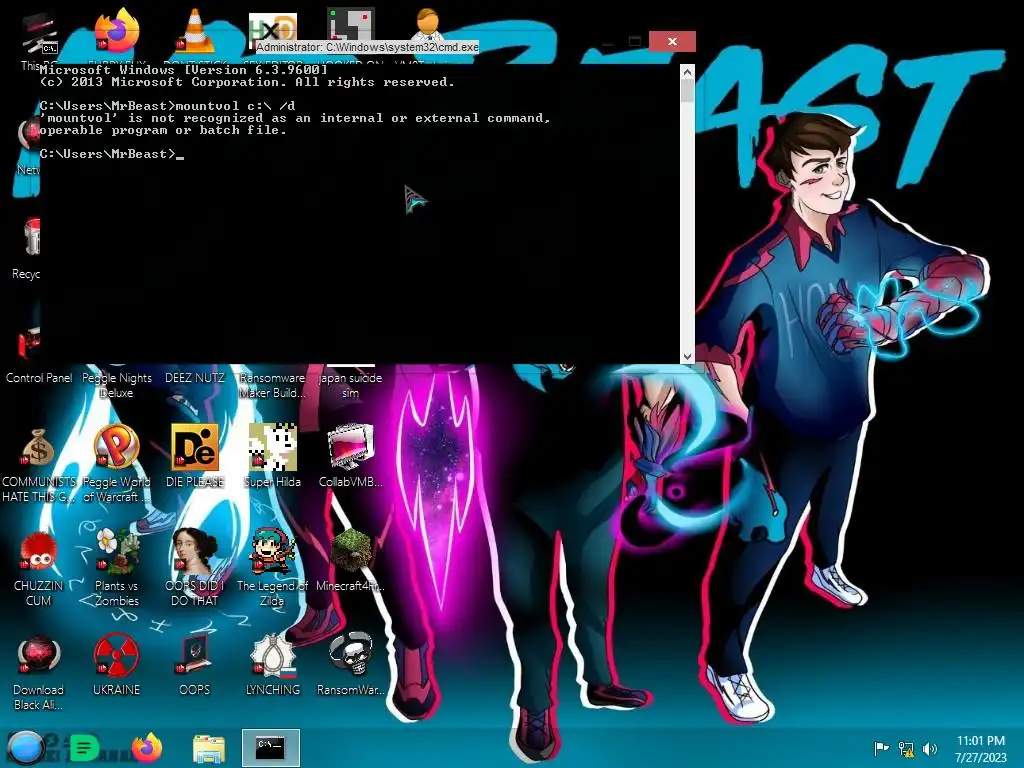Open the Firefox shortcut on the desktop
The height and width of the screenshot is (768, 1024).
(x=117, y=31)
